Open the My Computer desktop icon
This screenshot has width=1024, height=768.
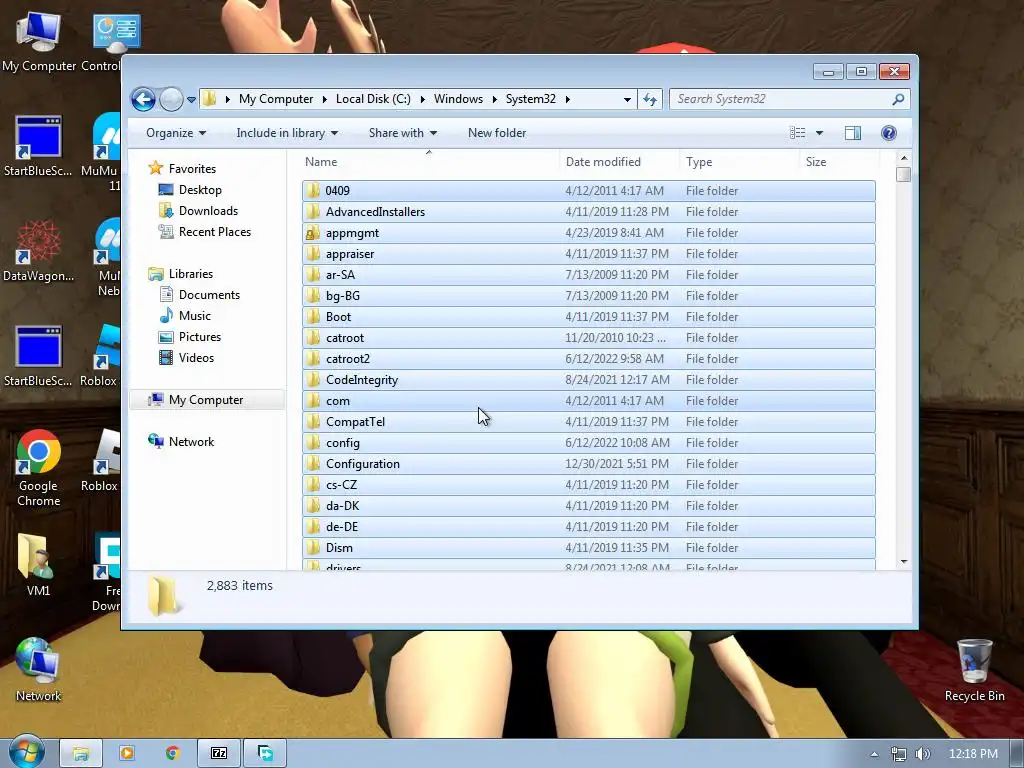tap(39, 42)
